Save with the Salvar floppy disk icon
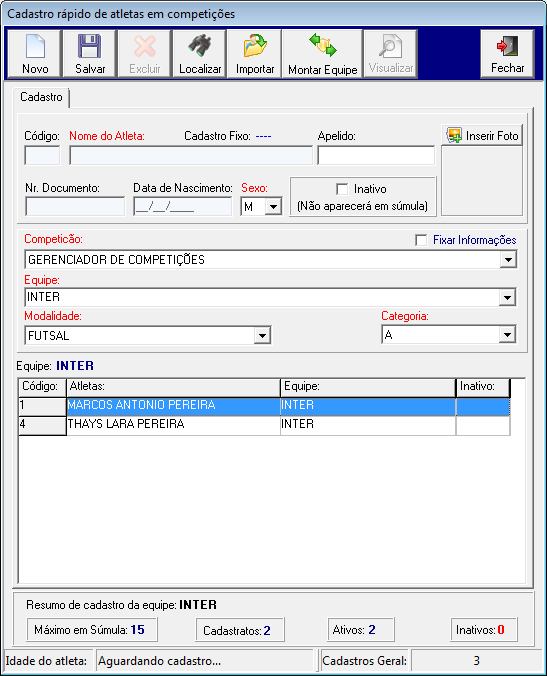 (90, 46)
